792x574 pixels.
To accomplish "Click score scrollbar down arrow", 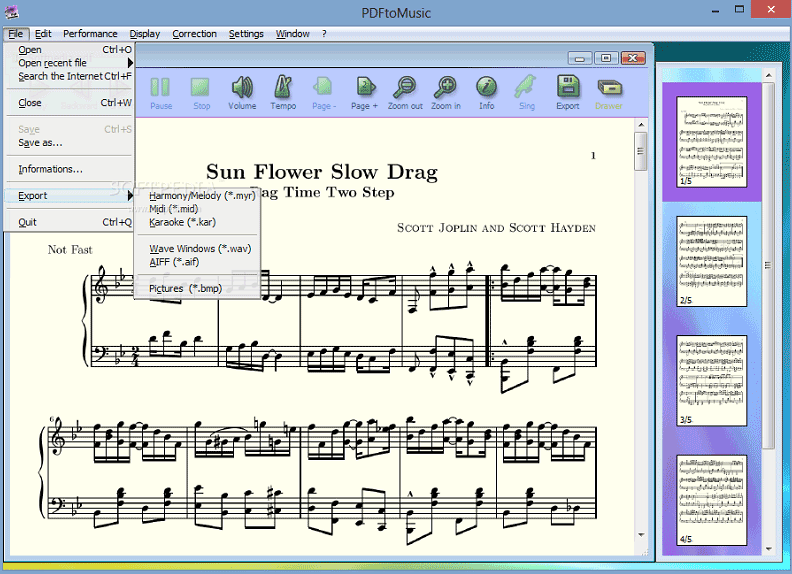I will click(640, 535).
